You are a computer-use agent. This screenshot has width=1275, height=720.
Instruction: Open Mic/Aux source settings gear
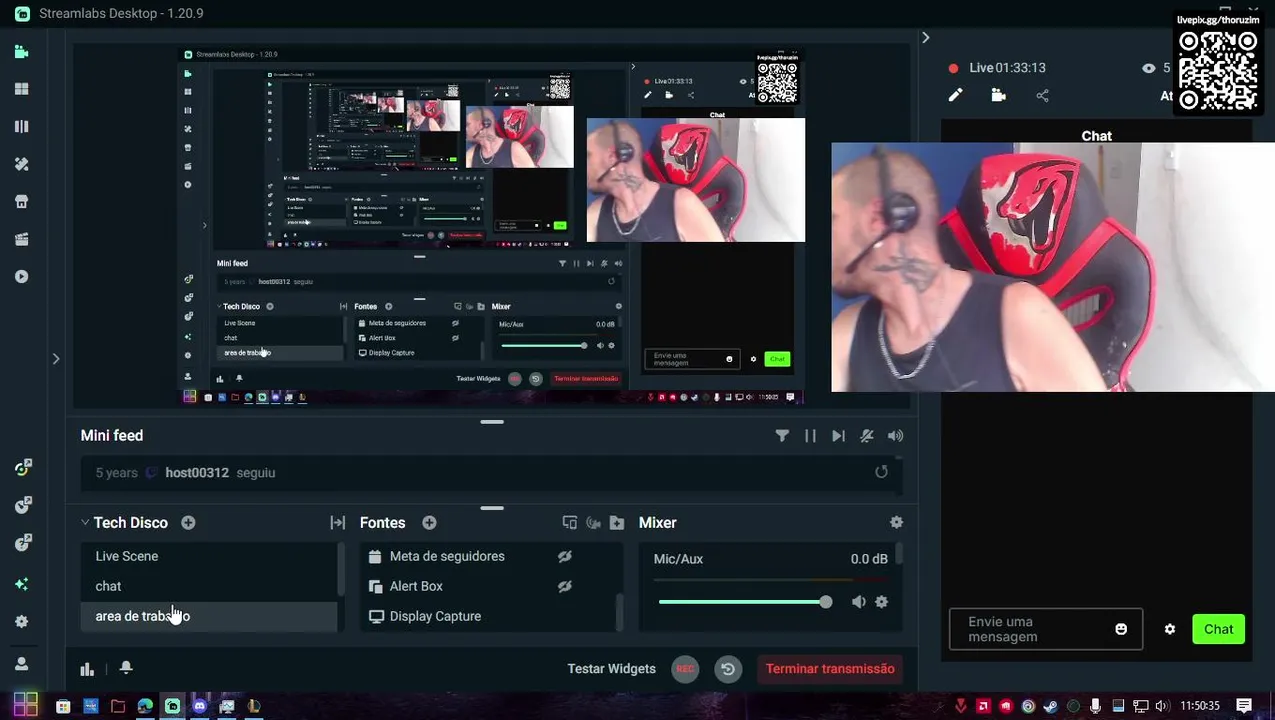(881, 602)
